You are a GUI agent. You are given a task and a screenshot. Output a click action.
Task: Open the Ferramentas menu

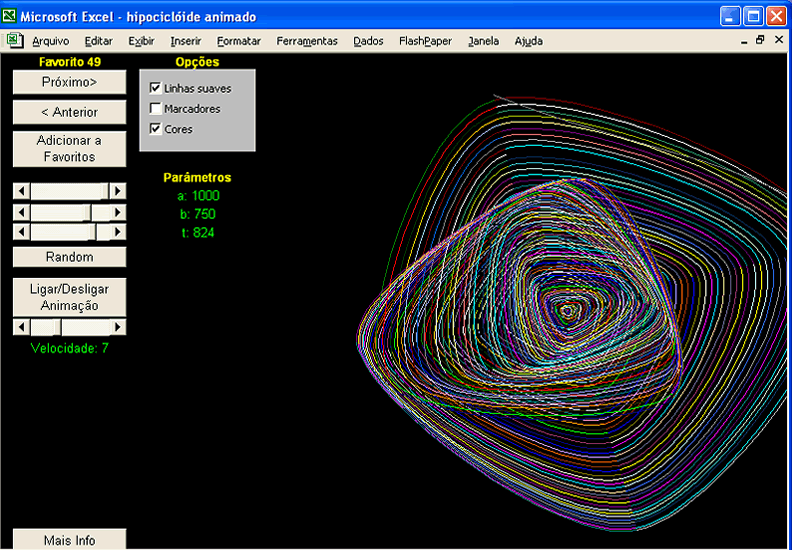(x=307, y=41)
